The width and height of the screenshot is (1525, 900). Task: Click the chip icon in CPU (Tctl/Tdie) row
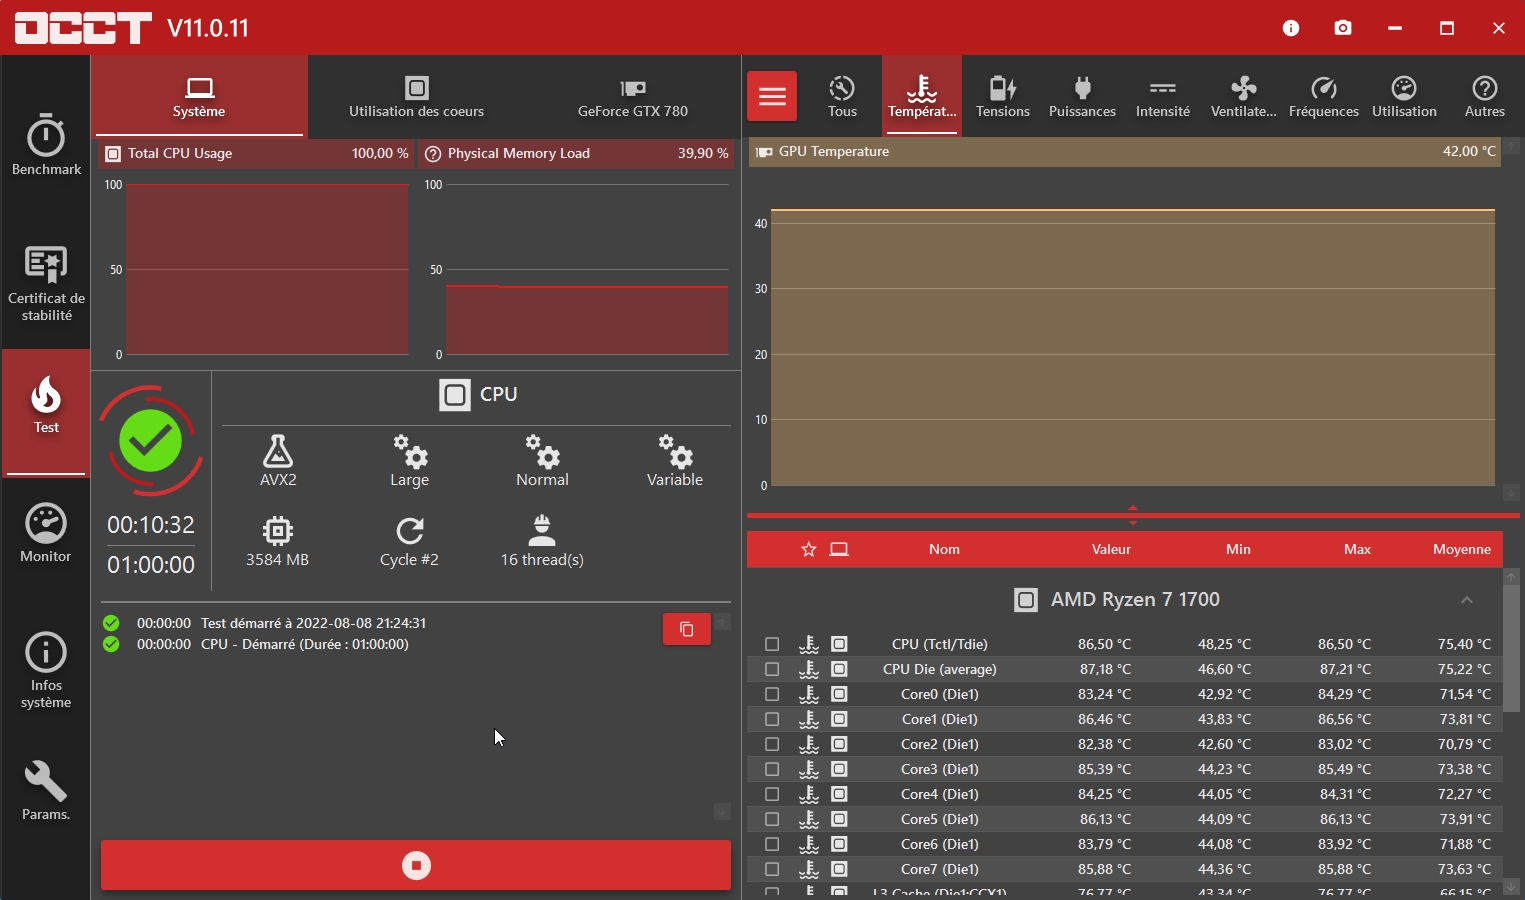click(840, 644)
